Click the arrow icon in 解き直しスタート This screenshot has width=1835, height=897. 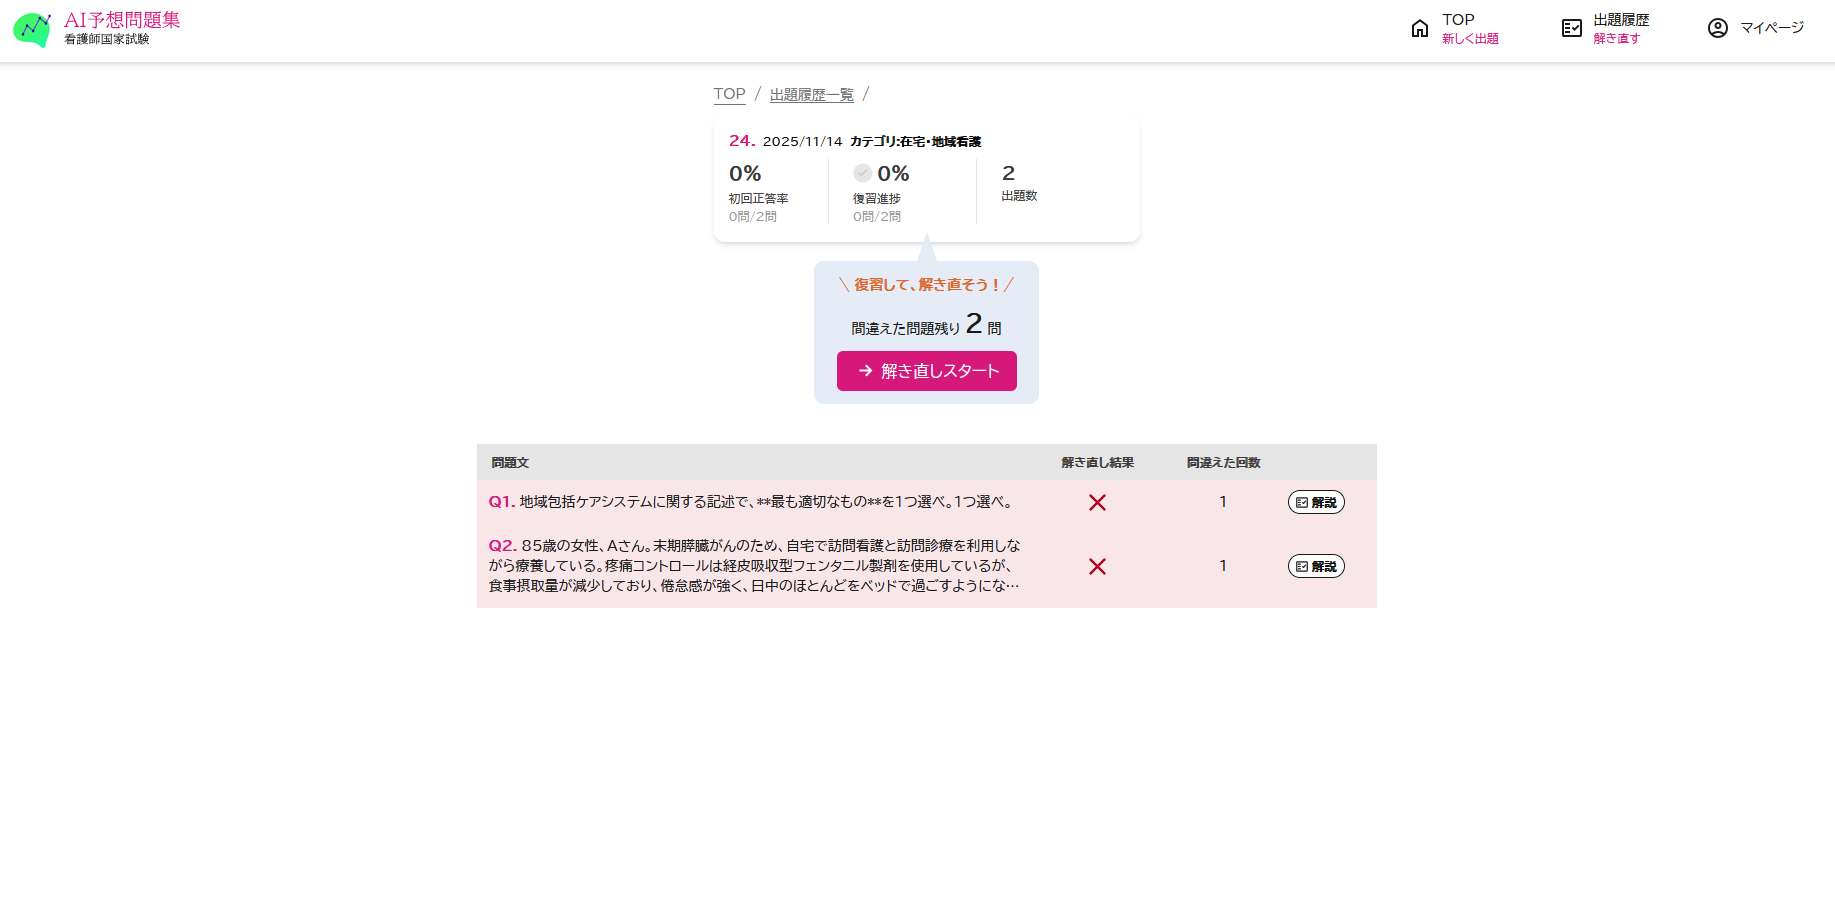click(866, 371)
